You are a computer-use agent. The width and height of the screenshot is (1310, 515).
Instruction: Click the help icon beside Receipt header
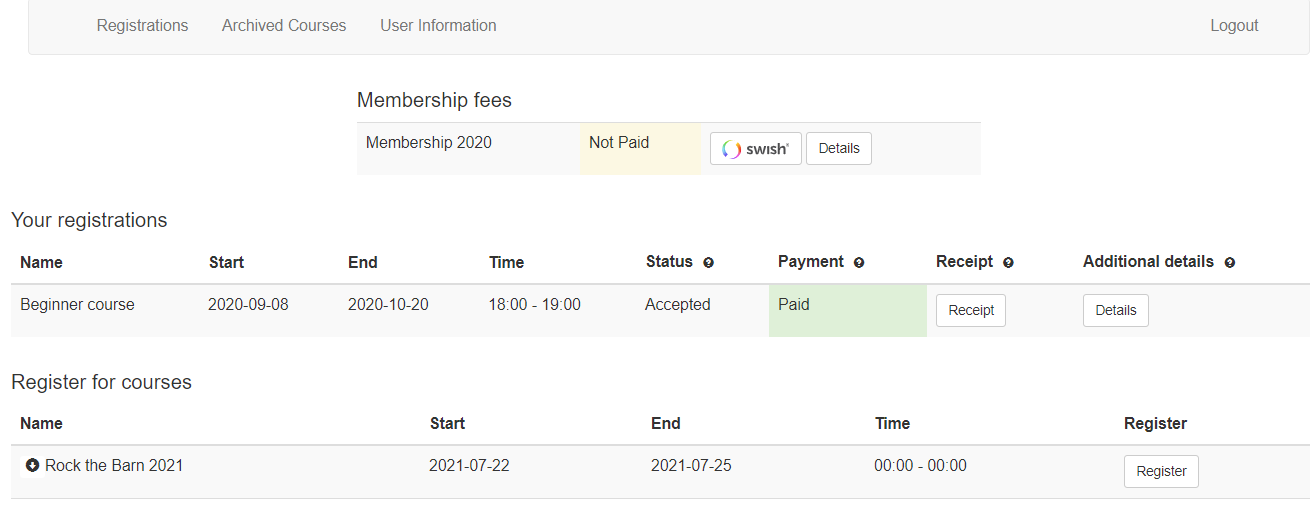point(1008,262)
